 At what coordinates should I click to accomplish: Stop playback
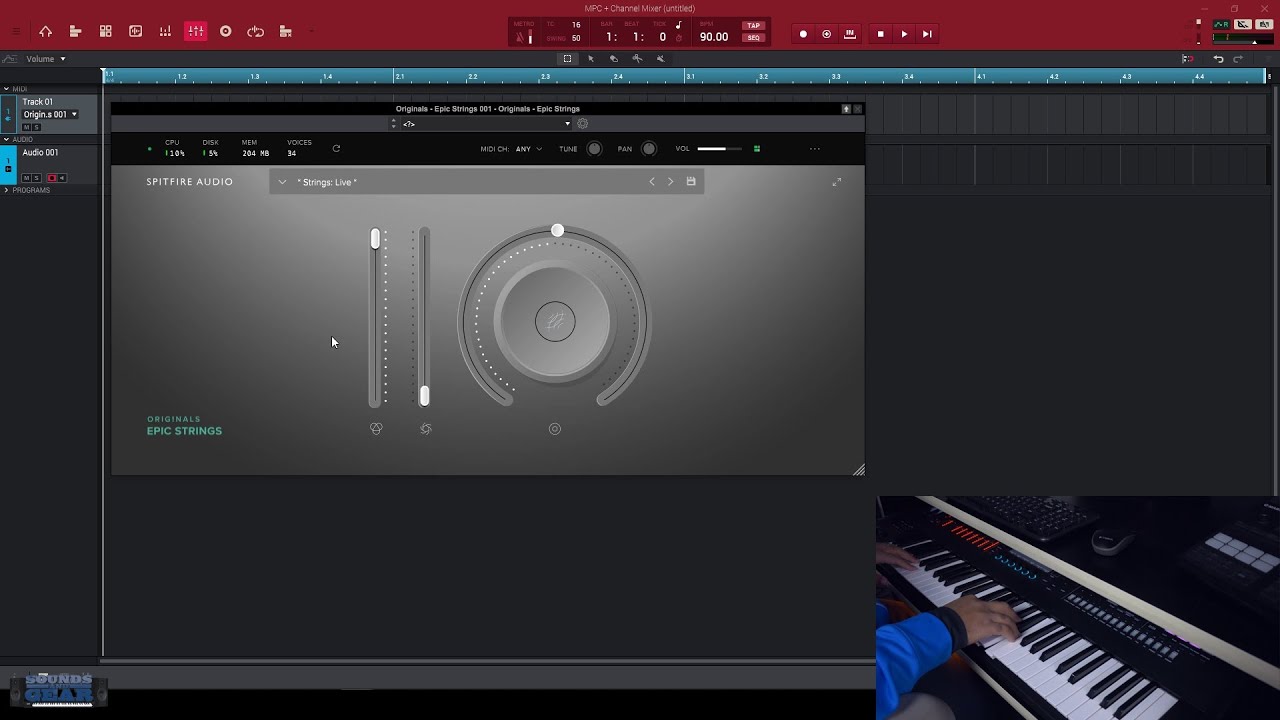pos(880,34)
